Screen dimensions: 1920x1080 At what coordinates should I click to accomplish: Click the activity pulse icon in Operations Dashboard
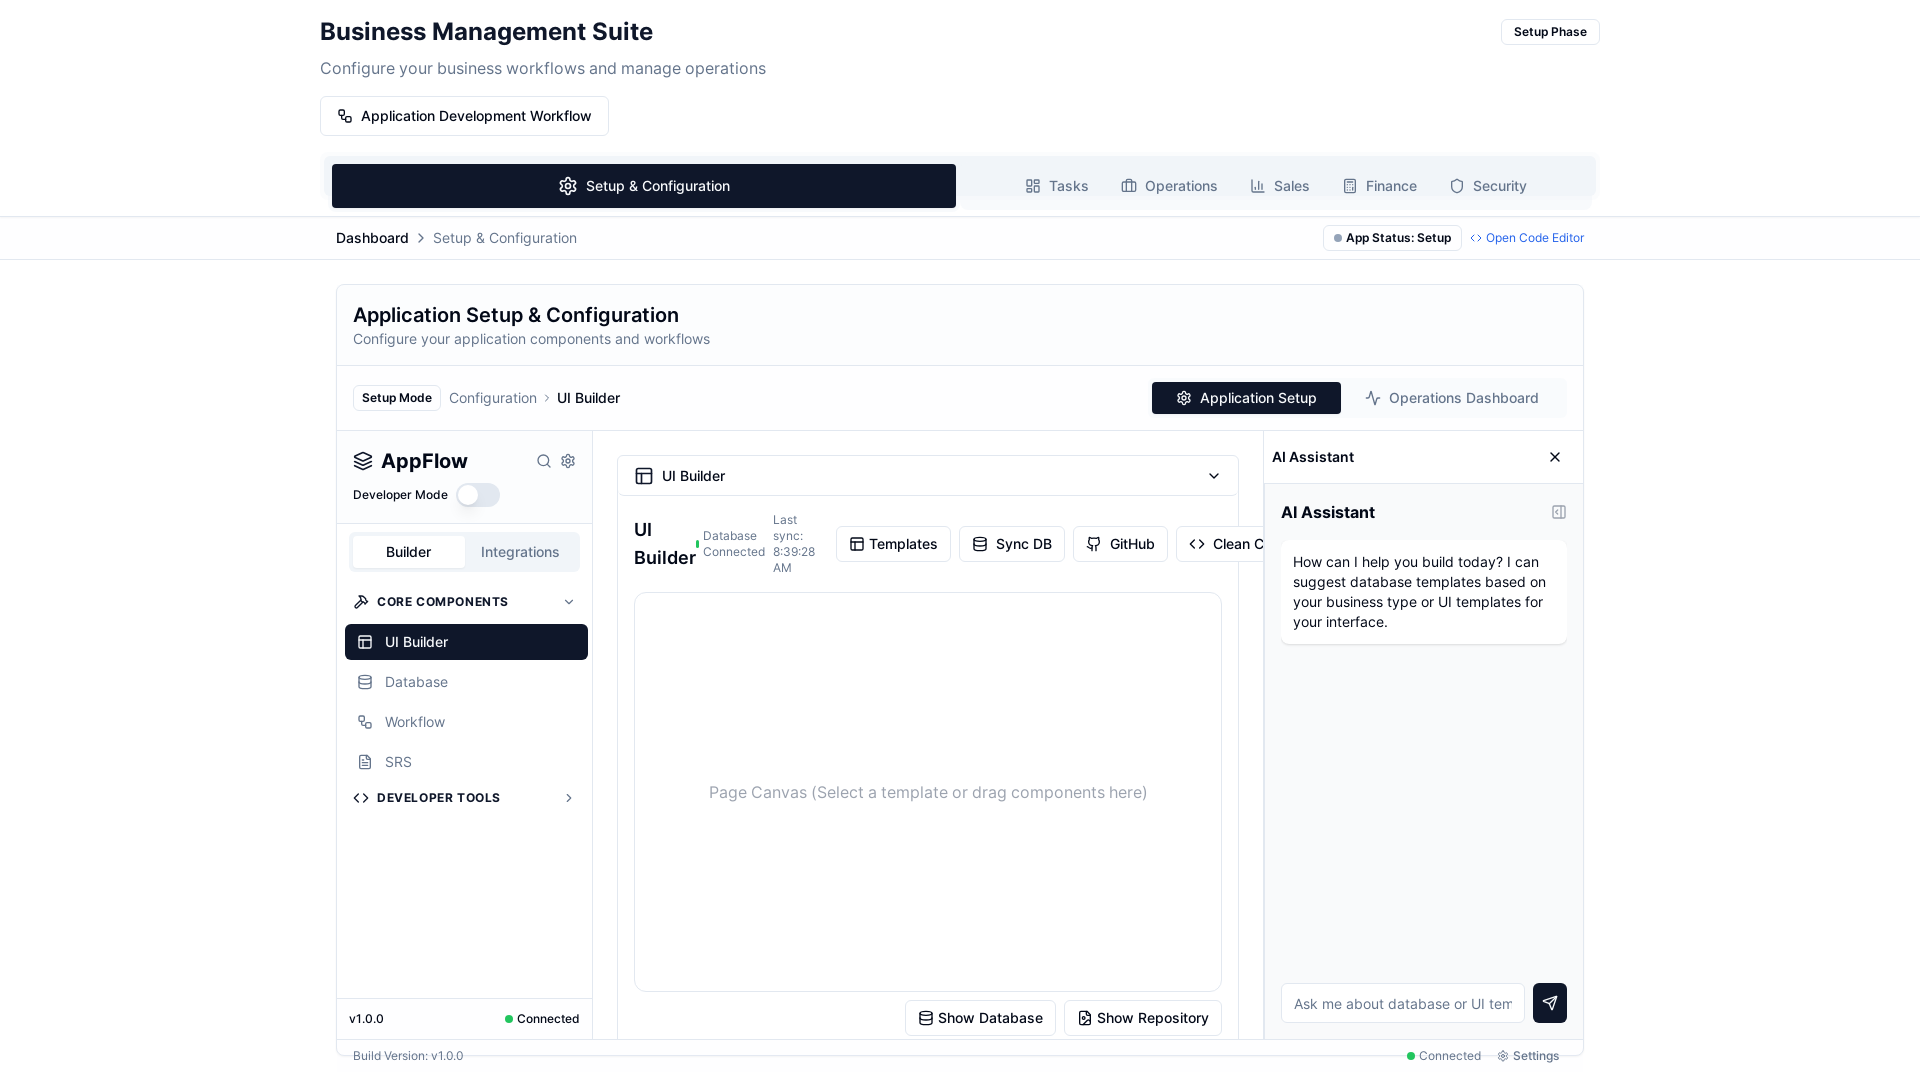tap(1373, 398)
